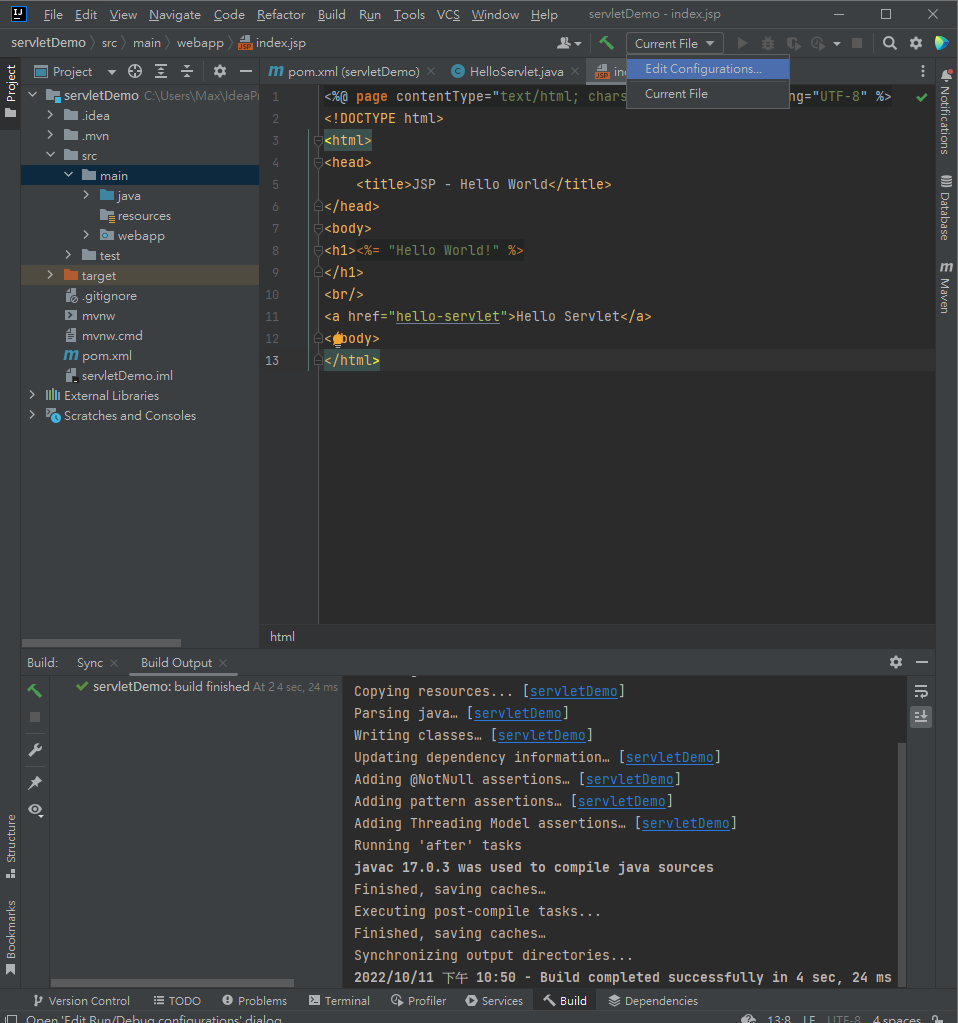
Task: Open the Terminal tool window
Action: pyautogui.click(x=338, y=1000)
